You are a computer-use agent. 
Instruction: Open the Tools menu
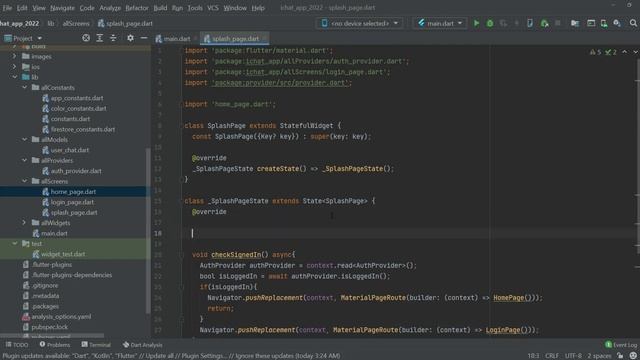pos(195,8)
